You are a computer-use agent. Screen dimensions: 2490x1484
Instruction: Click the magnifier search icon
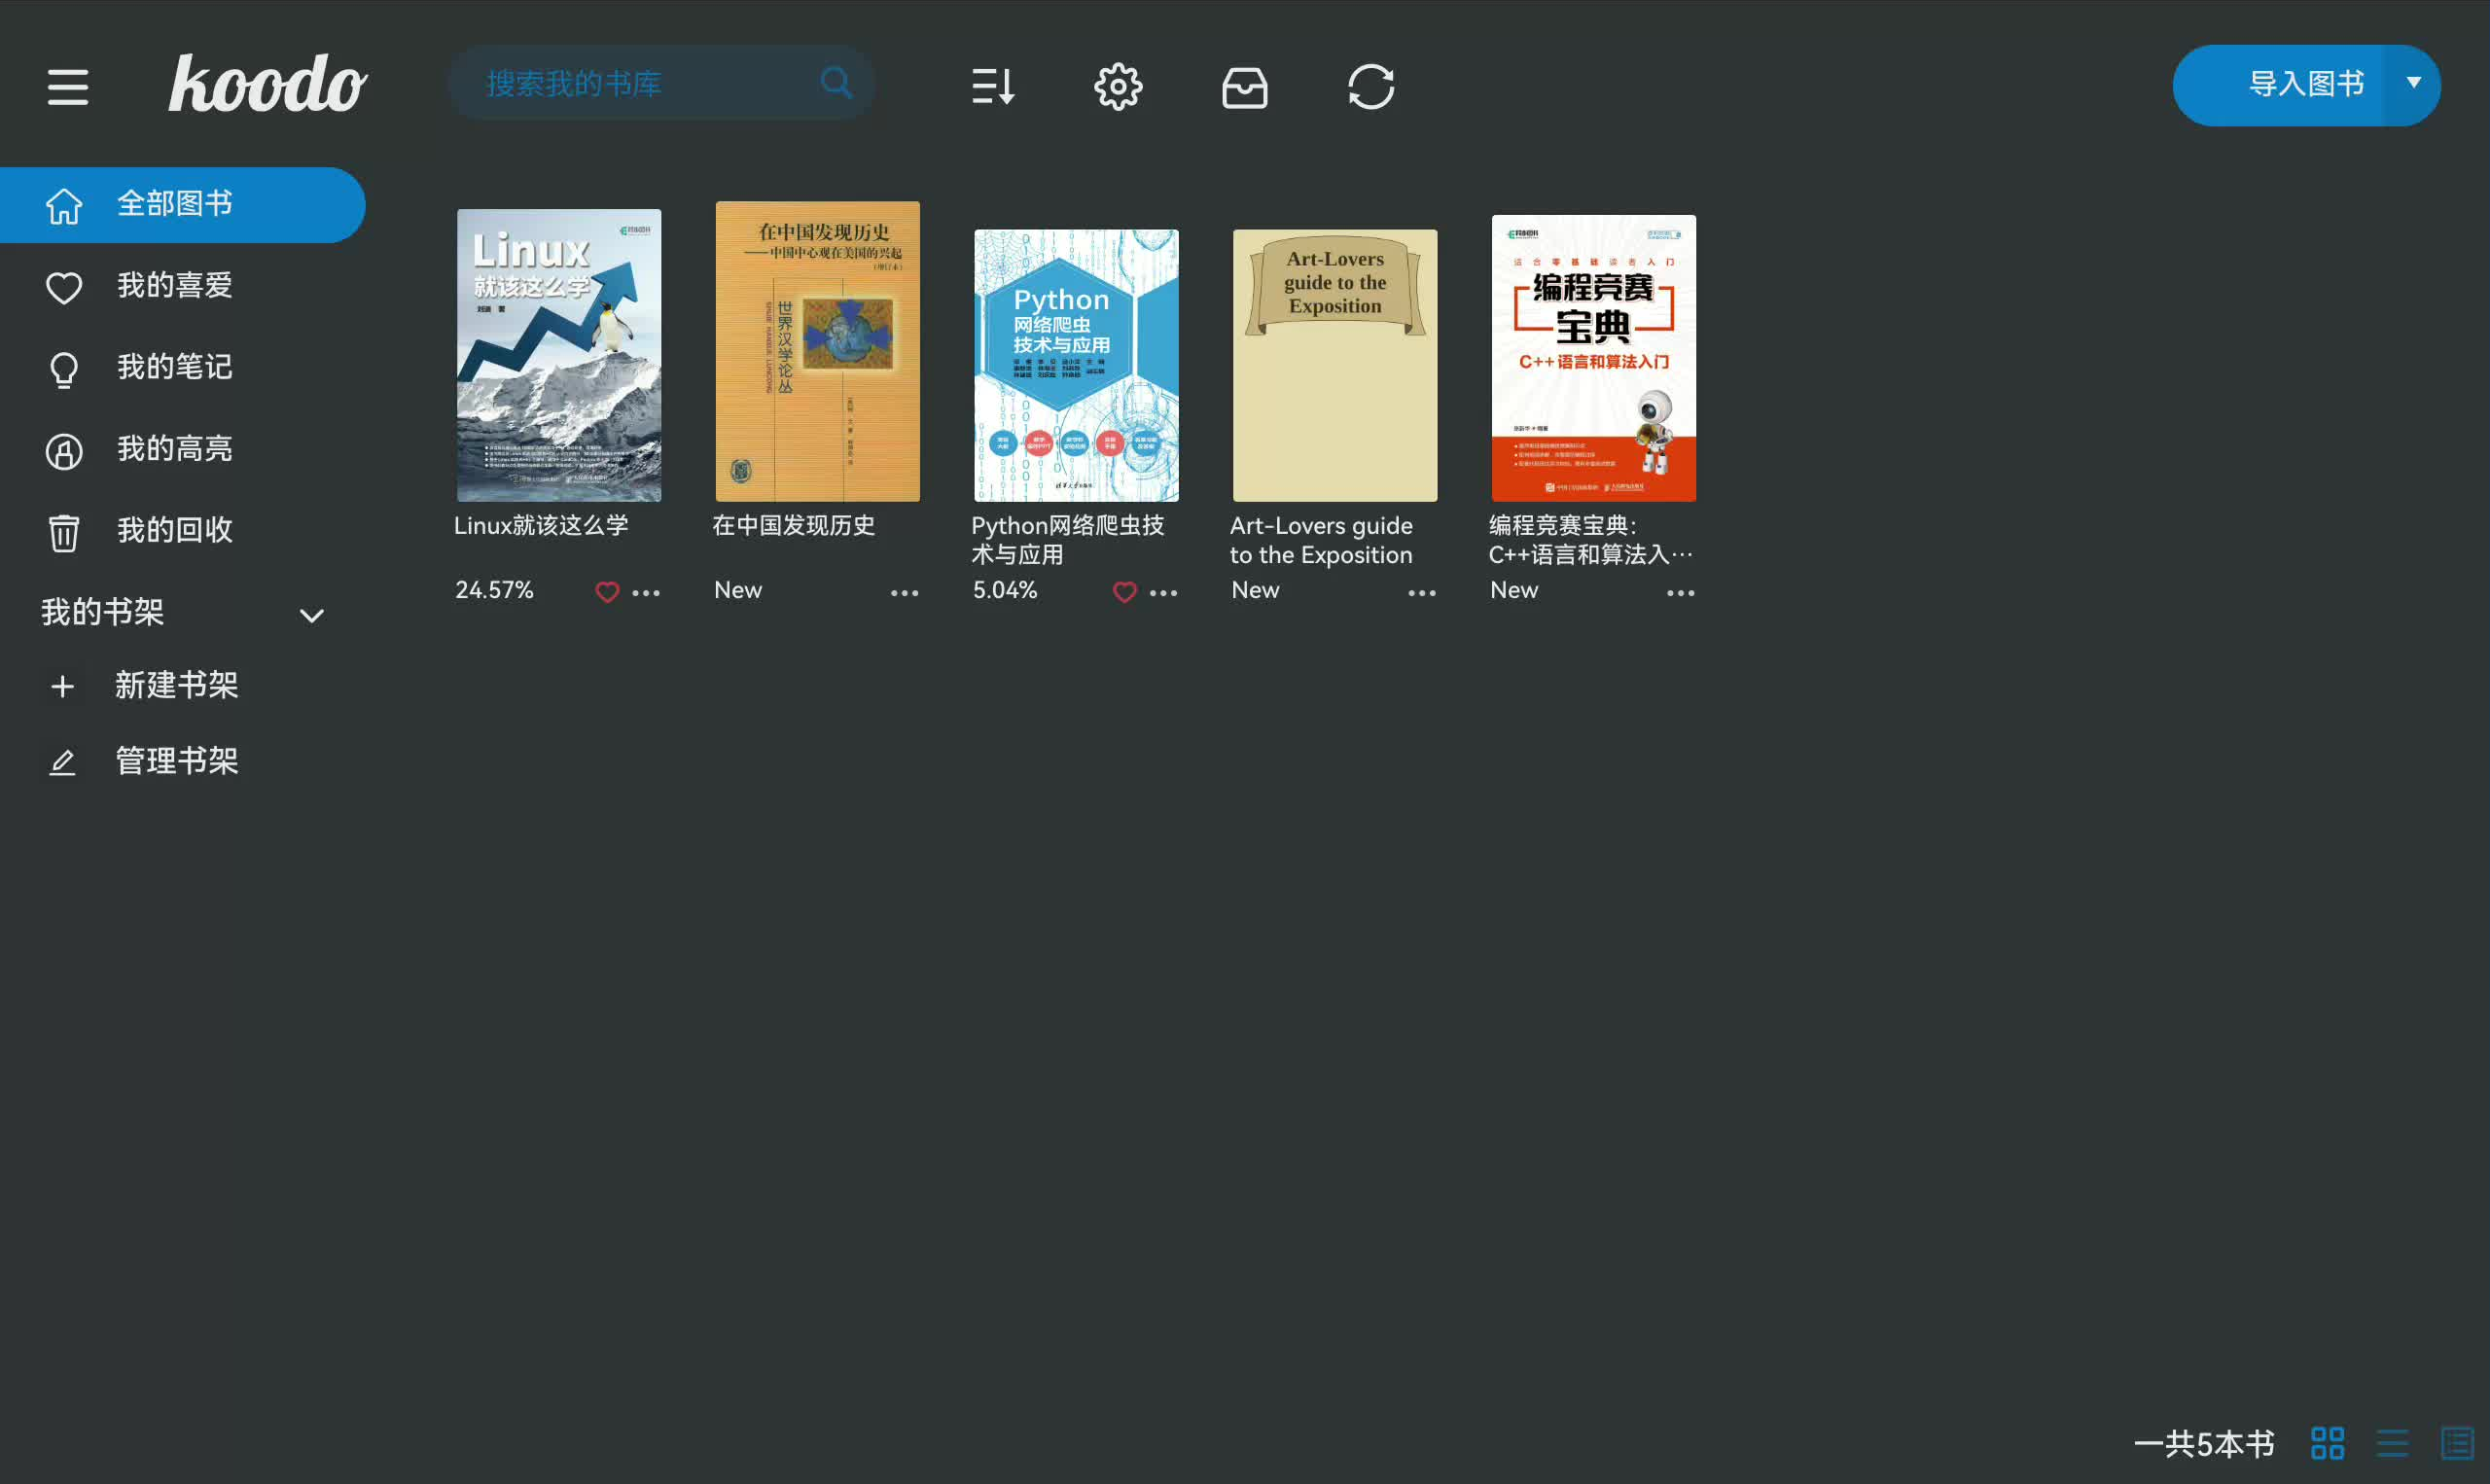836,82
